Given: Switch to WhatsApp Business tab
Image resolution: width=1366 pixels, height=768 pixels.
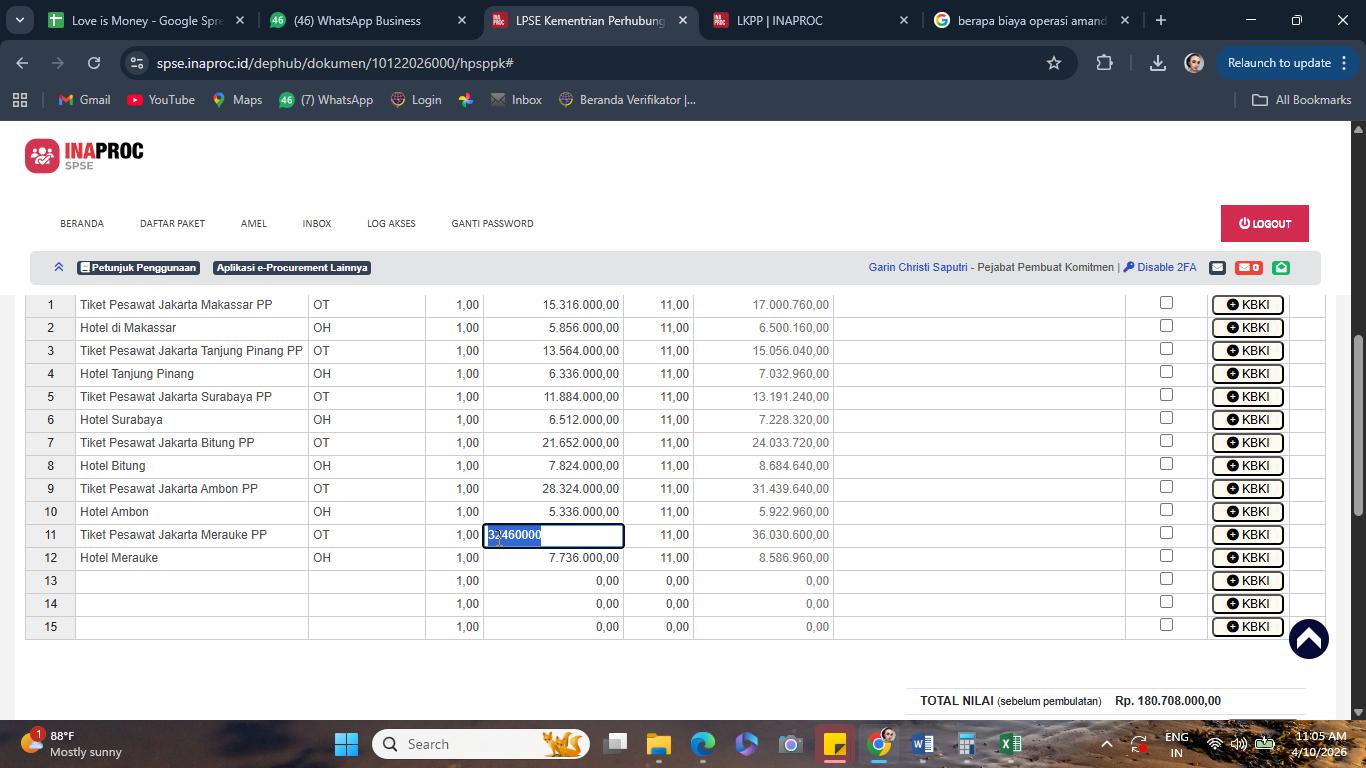Looking at the screenshot, I should click(x=368, y=20).
